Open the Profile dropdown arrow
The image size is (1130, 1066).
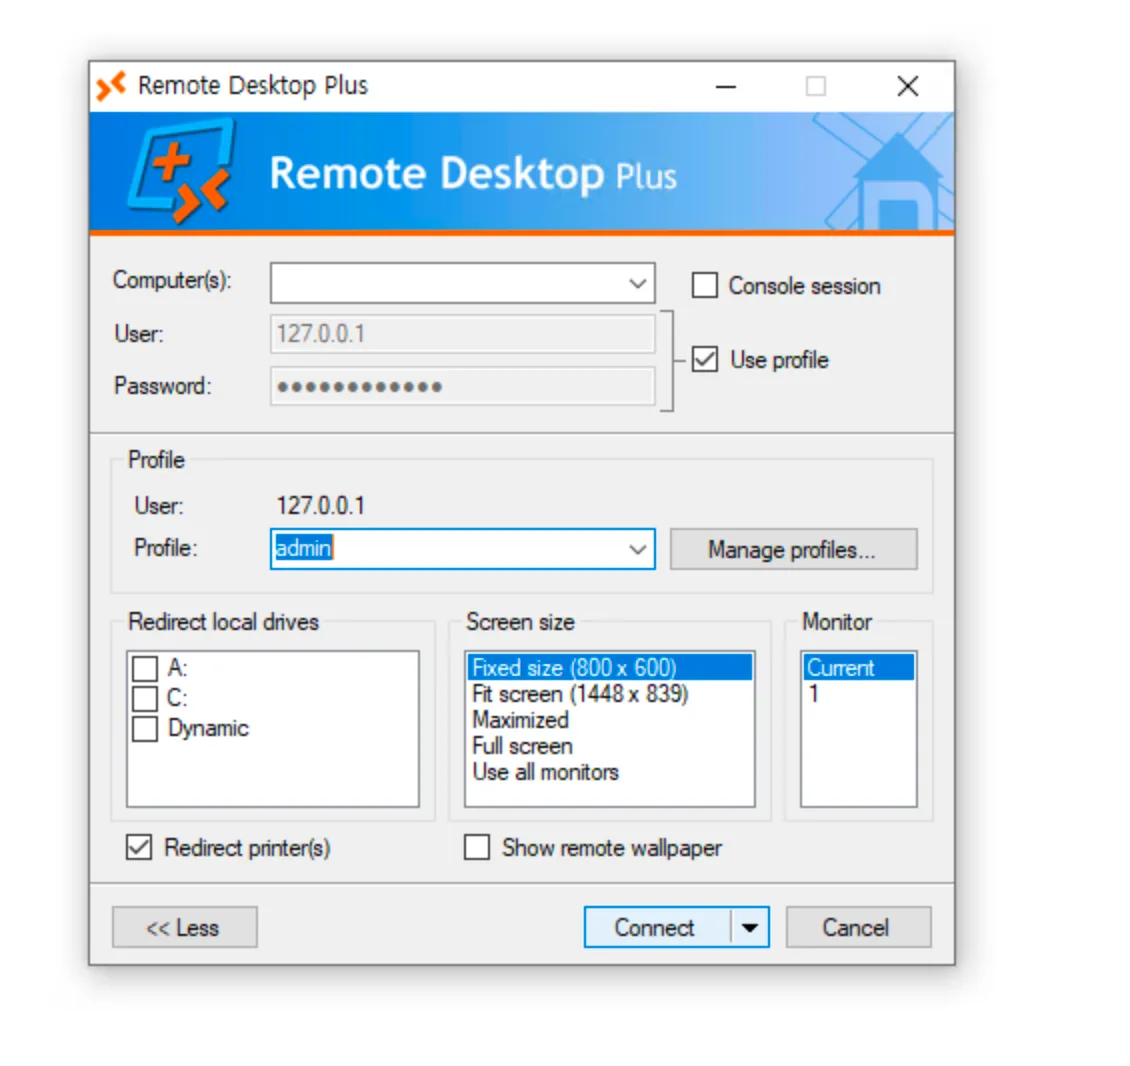[x=637, y=549]
